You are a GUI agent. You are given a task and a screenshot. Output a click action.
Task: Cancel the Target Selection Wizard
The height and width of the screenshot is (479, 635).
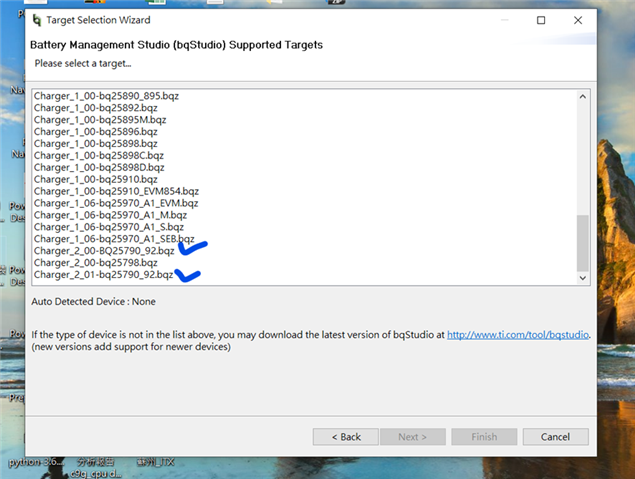(x=556, y=437)
